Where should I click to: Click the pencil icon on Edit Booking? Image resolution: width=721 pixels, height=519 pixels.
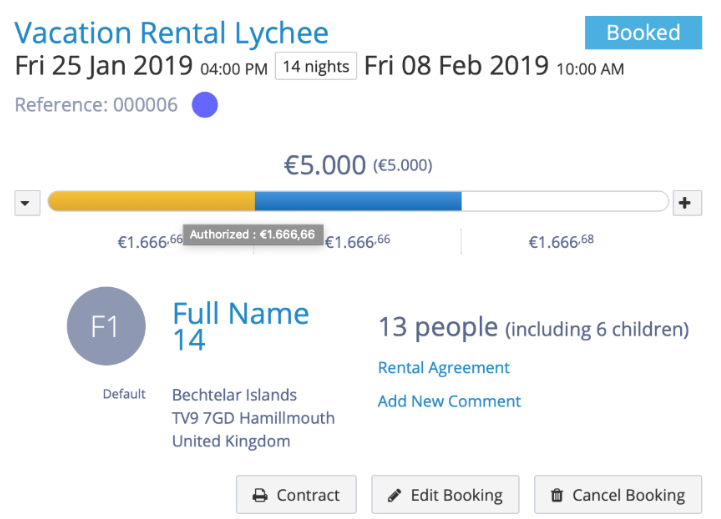point(394,495)
